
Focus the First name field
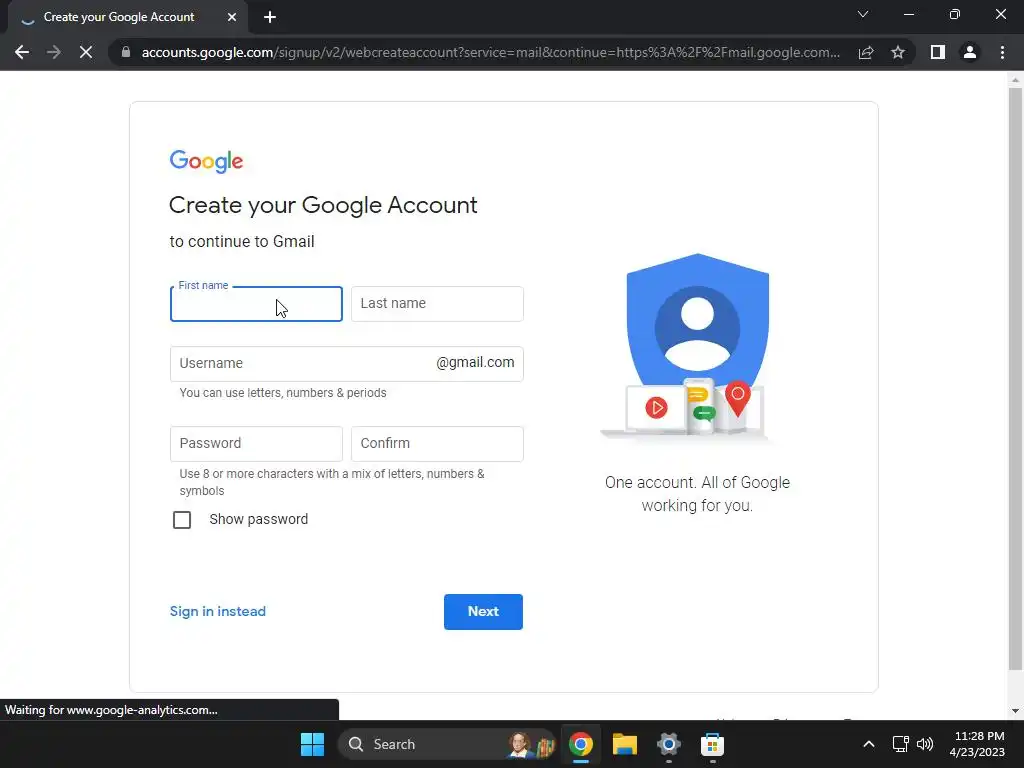[256, 304]
